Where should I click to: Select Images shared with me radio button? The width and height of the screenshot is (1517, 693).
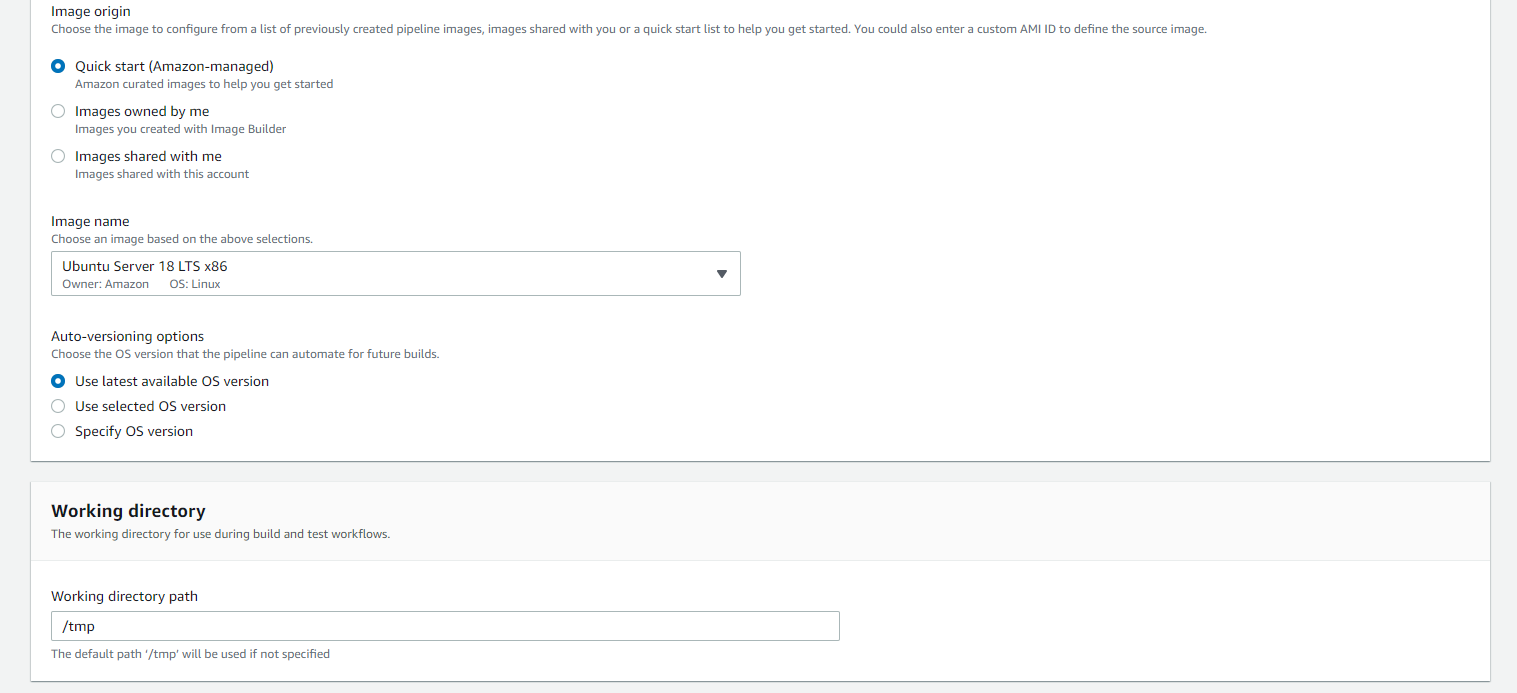[58, 156]
